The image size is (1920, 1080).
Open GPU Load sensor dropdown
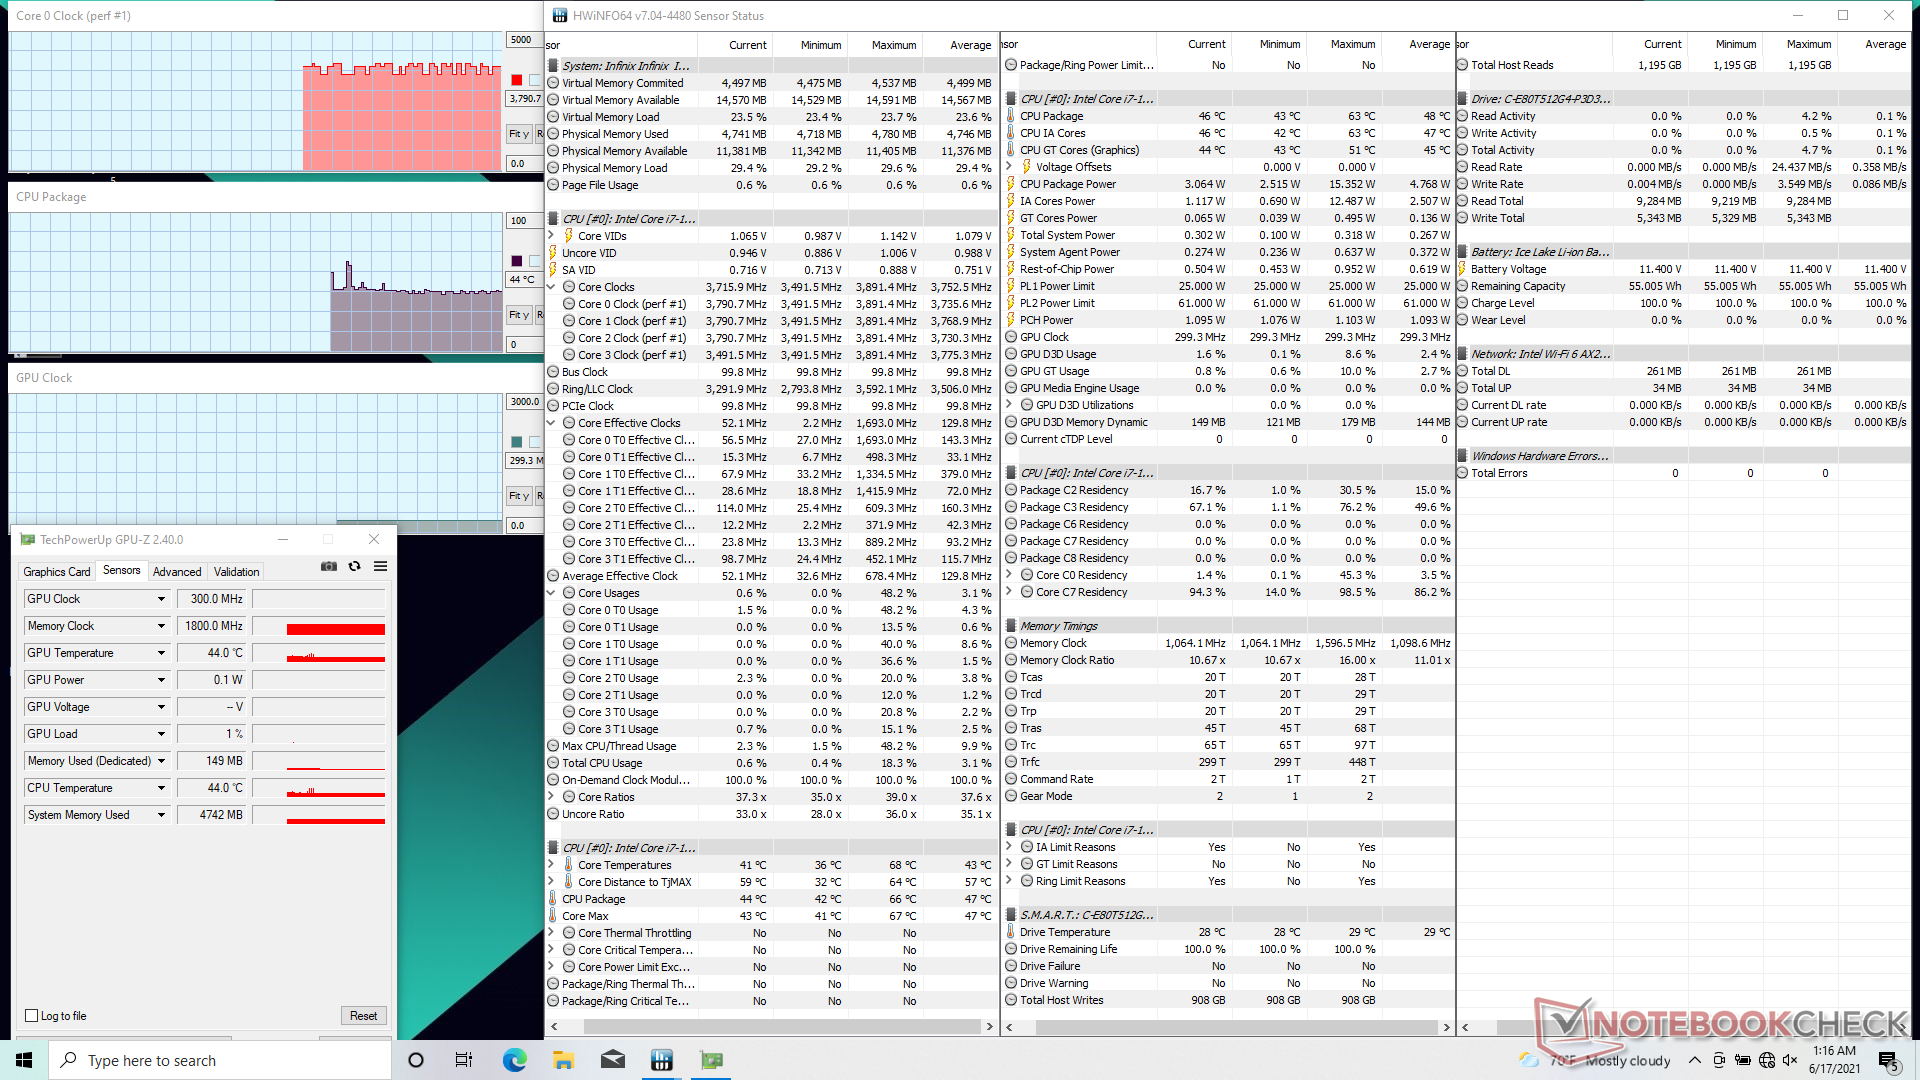click(161, 734)
